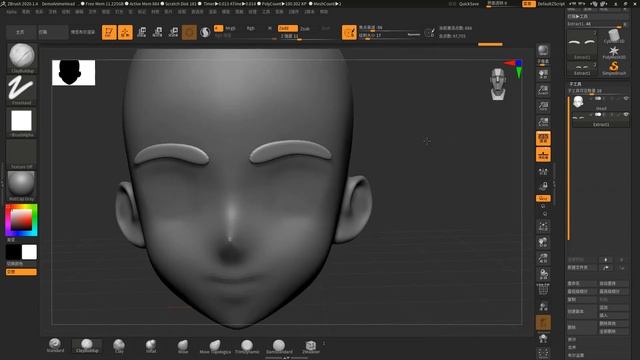Toggle the orange Xyz rotation button
640x360 pixels.
click(543, 198)
